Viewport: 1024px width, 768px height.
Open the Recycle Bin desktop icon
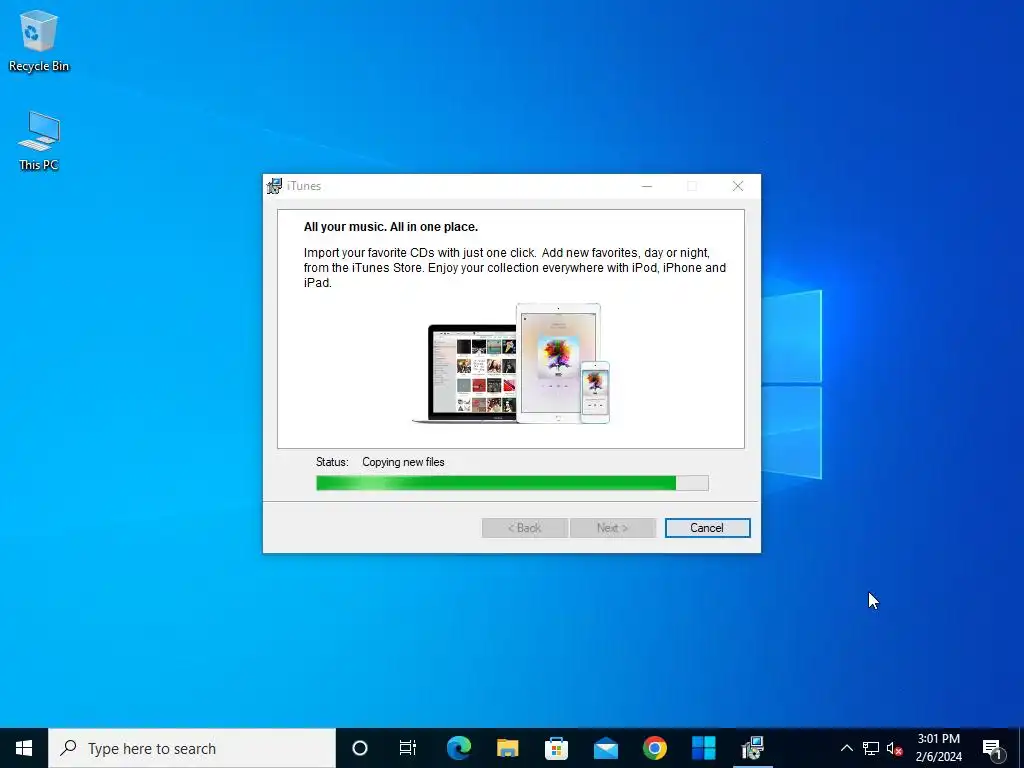[x=39, y=40]
